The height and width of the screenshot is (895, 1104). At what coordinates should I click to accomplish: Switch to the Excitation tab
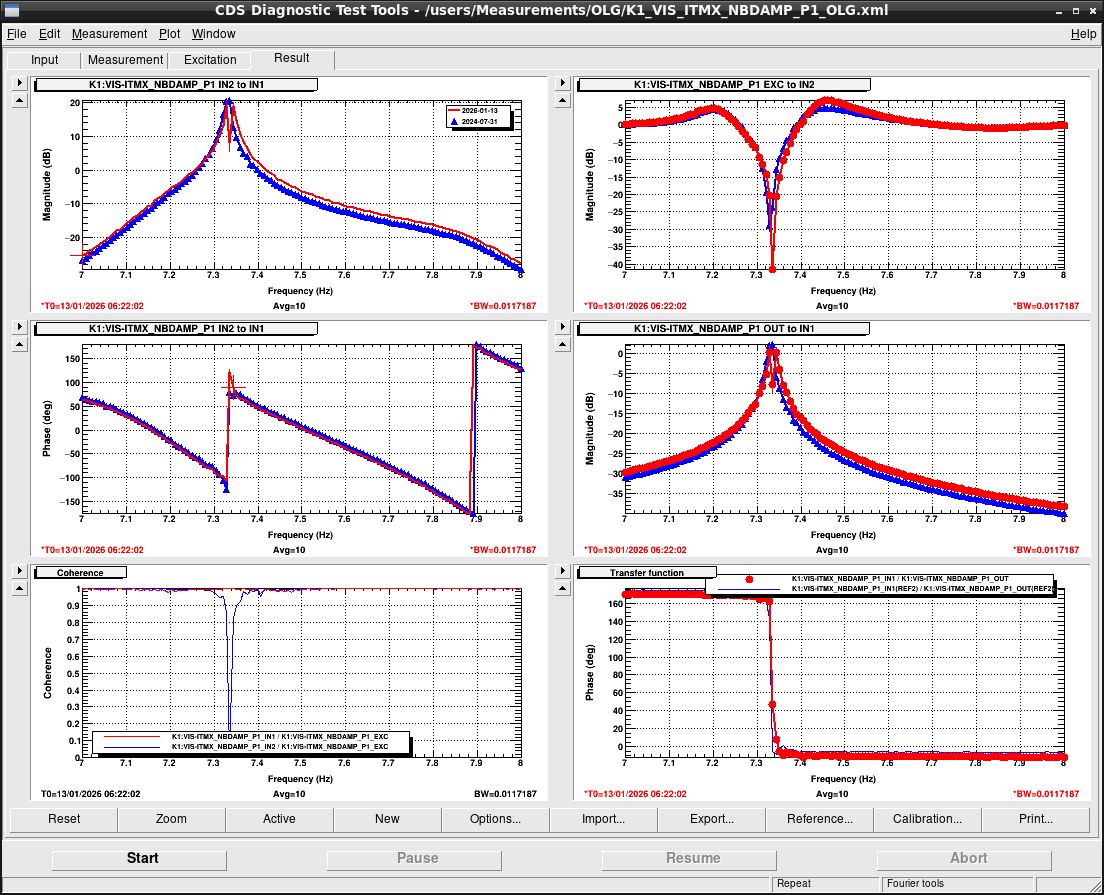click(x=210, y=60)
